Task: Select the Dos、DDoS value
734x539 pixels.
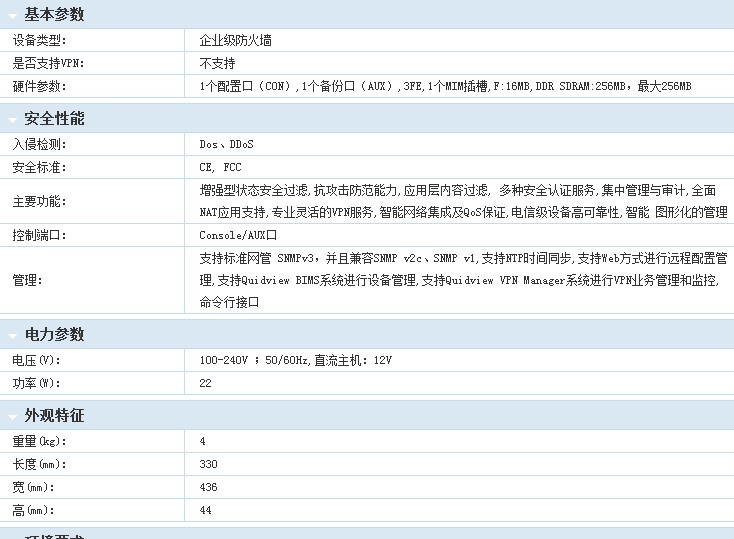Action: click(226, 145)
